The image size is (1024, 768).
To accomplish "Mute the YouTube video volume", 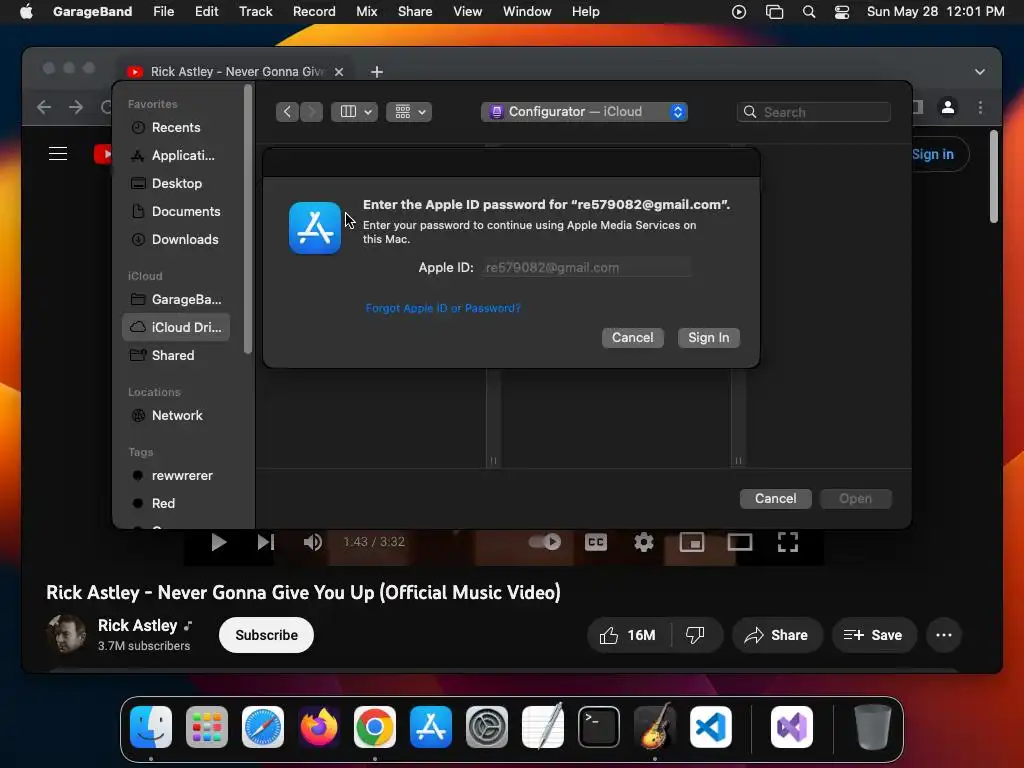I will point(313,542).
